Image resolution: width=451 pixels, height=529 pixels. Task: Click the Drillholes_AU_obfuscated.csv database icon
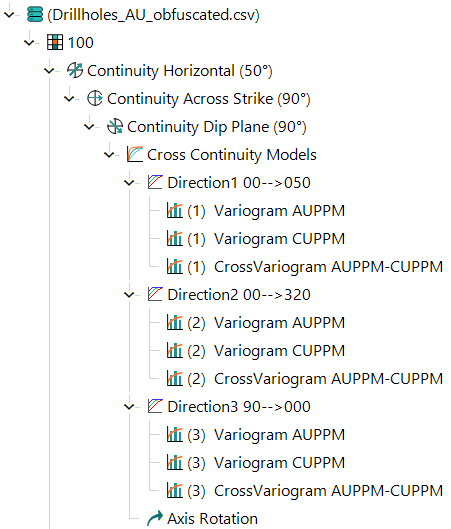35,15
